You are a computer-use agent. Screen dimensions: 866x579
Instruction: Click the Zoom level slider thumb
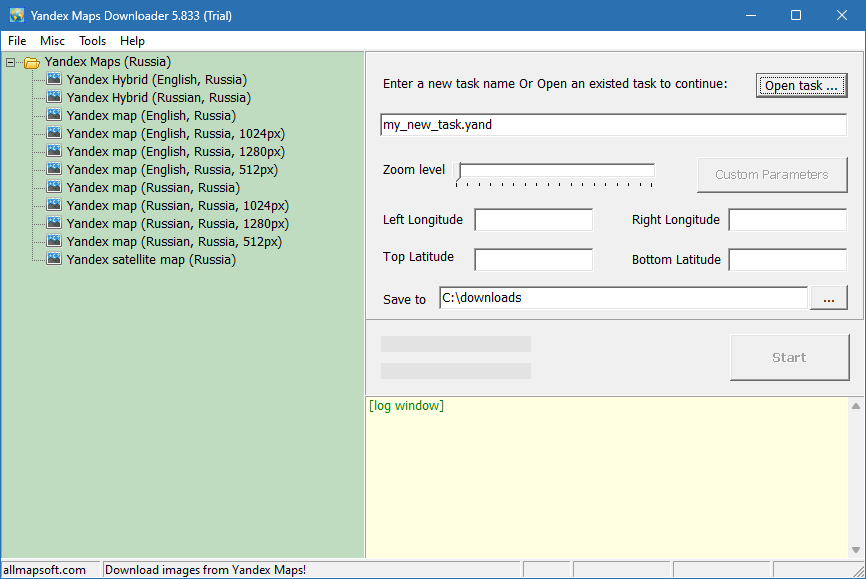click(457, 171)
